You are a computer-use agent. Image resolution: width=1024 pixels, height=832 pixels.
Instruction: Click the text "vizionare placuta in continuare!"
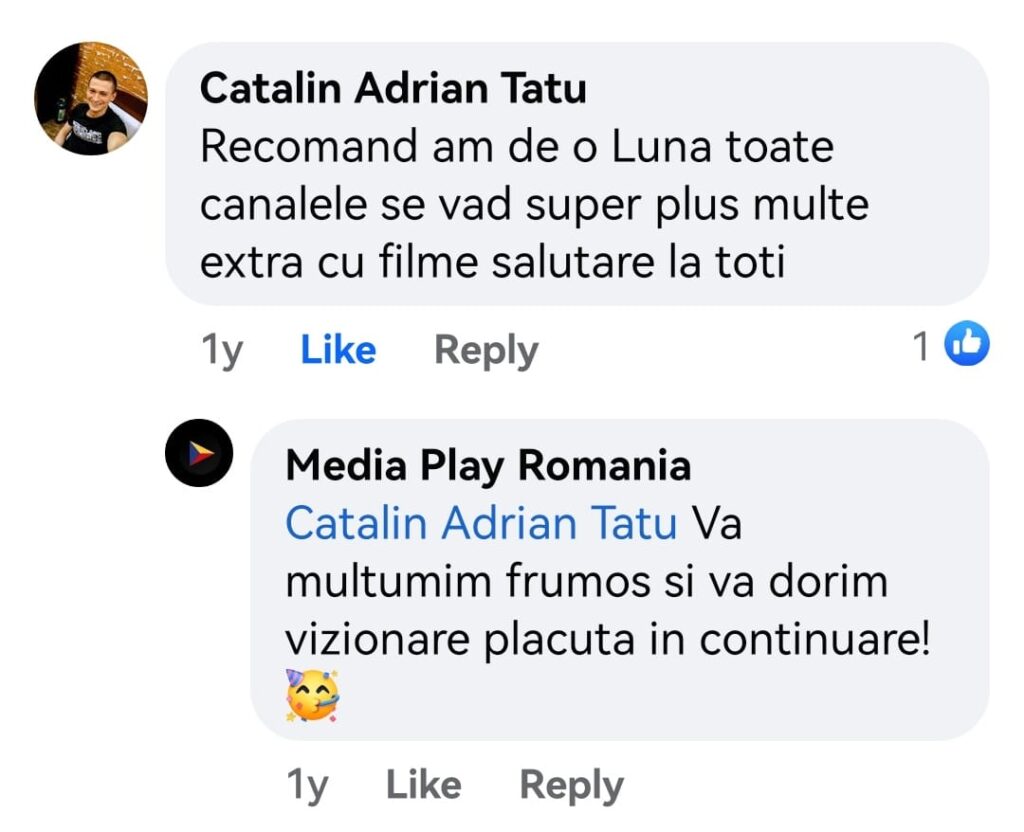pyautogui.click(x=607, y=640)
